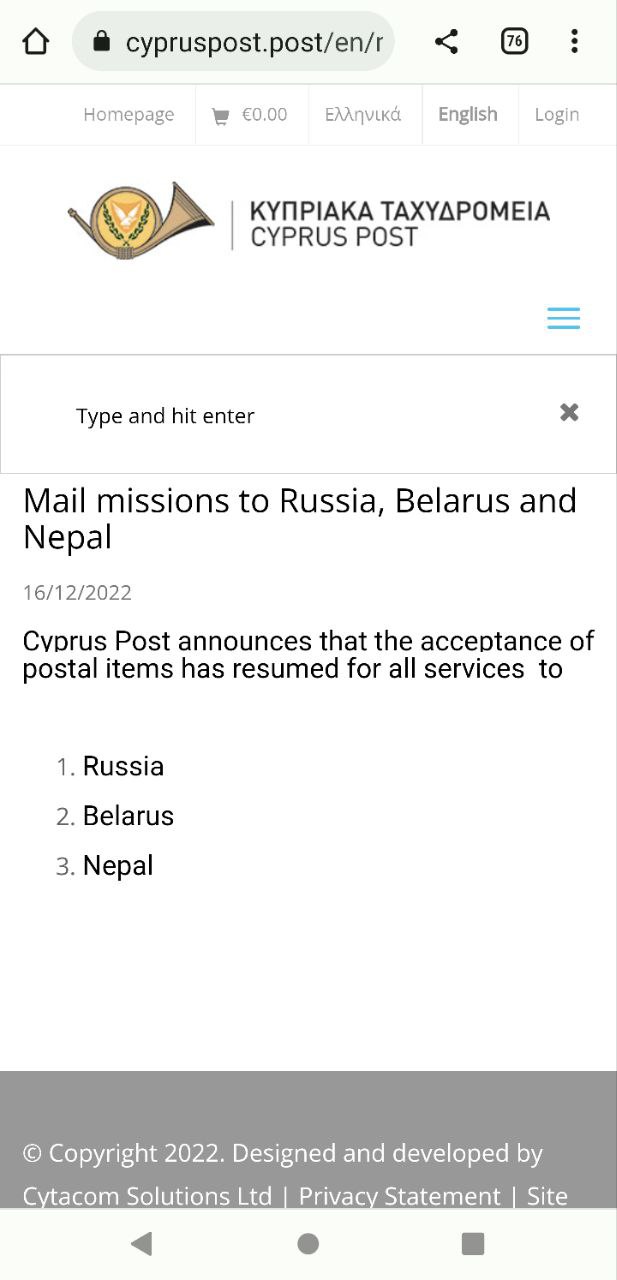Tap the browser home icon
Viewport: 617px width, 1280px height.
[x=36, y=42]
